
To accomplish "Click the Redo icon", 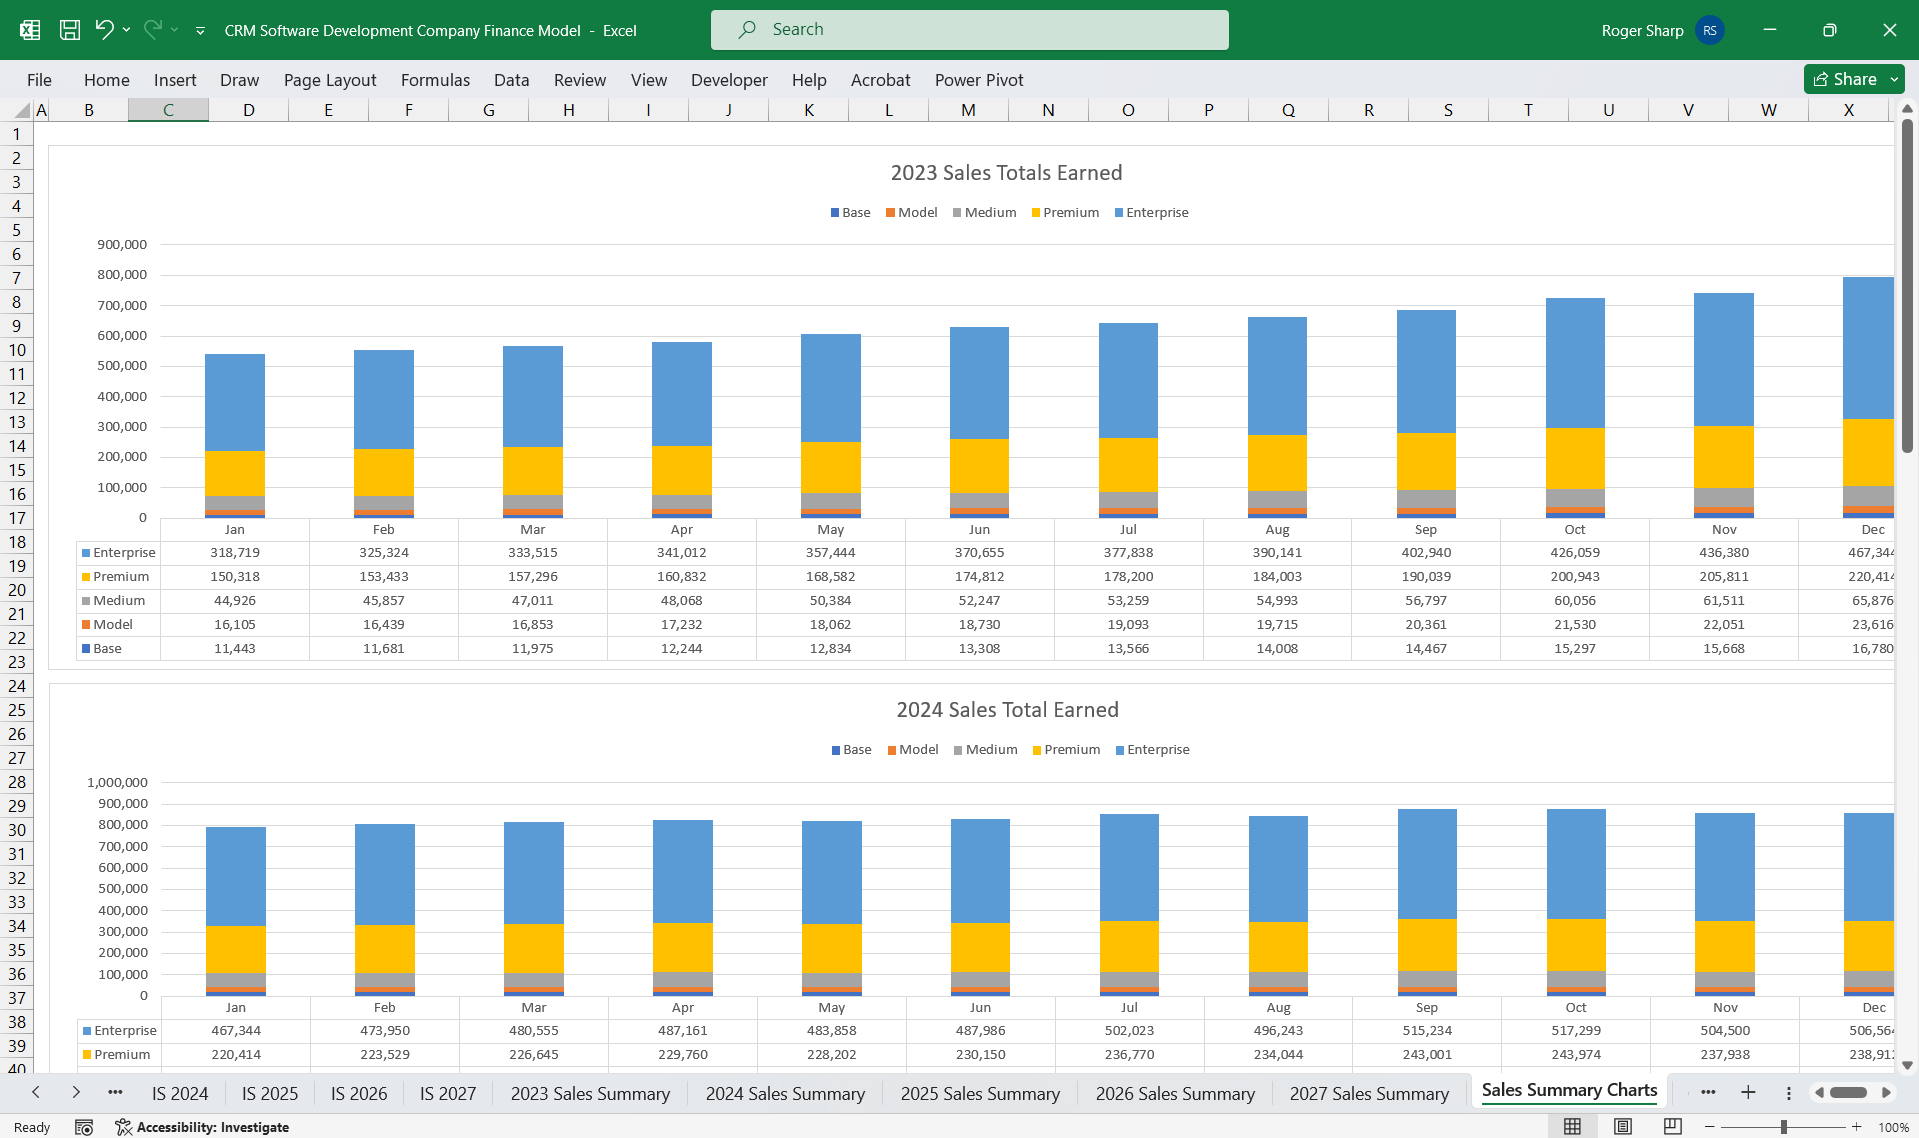I will pos(152,29).
